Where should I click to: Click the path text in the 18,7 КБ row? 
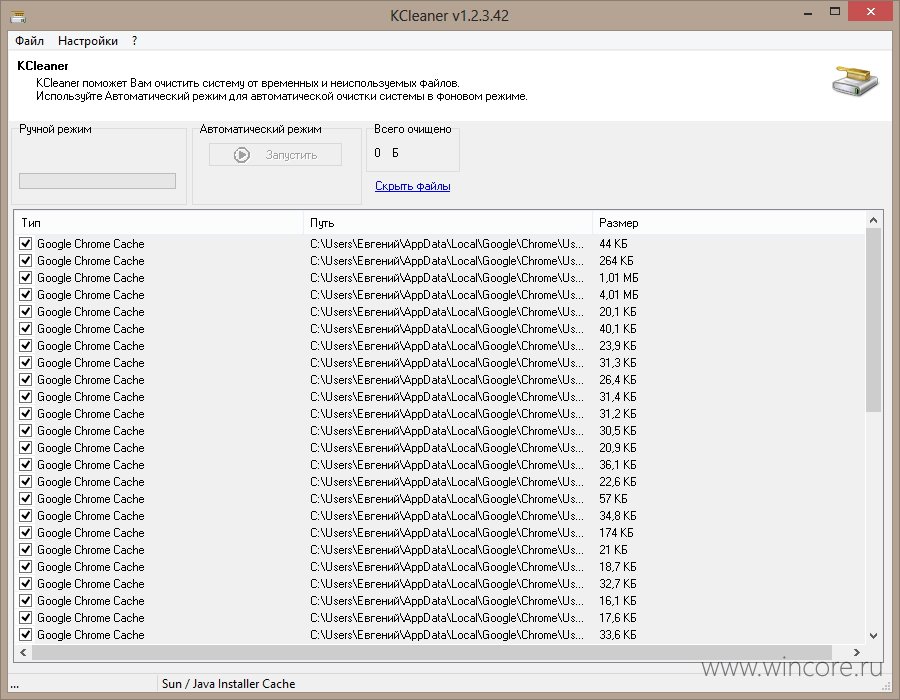(x=447, y=567)
